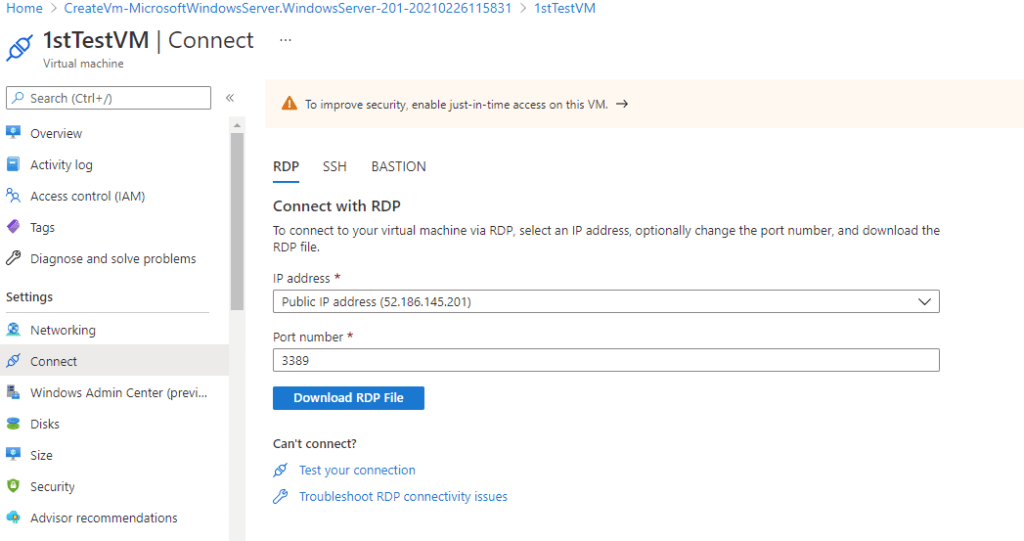The width and height of the screenshot is (1024, 541).
Task: Click Troubleshoot RDP connectivity issues link
Action: (x=403, y=497)
